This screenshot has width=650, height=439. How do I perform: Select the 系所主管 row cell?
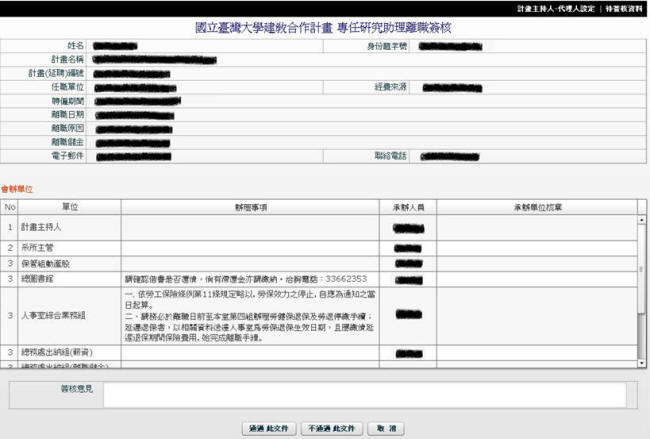point(69,248)
